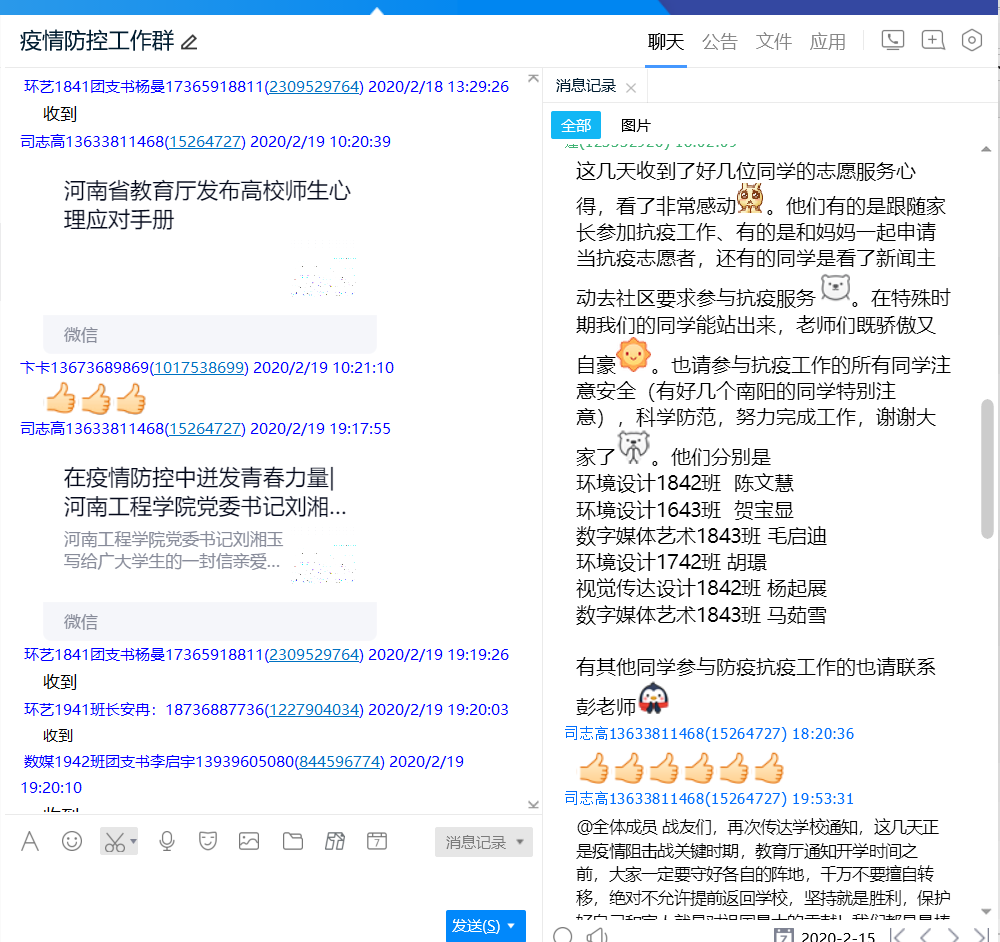This screenshot has height=942, width=1000.
Task: Click the speaker icon below the message history
Action: click(x=598, y=936)
